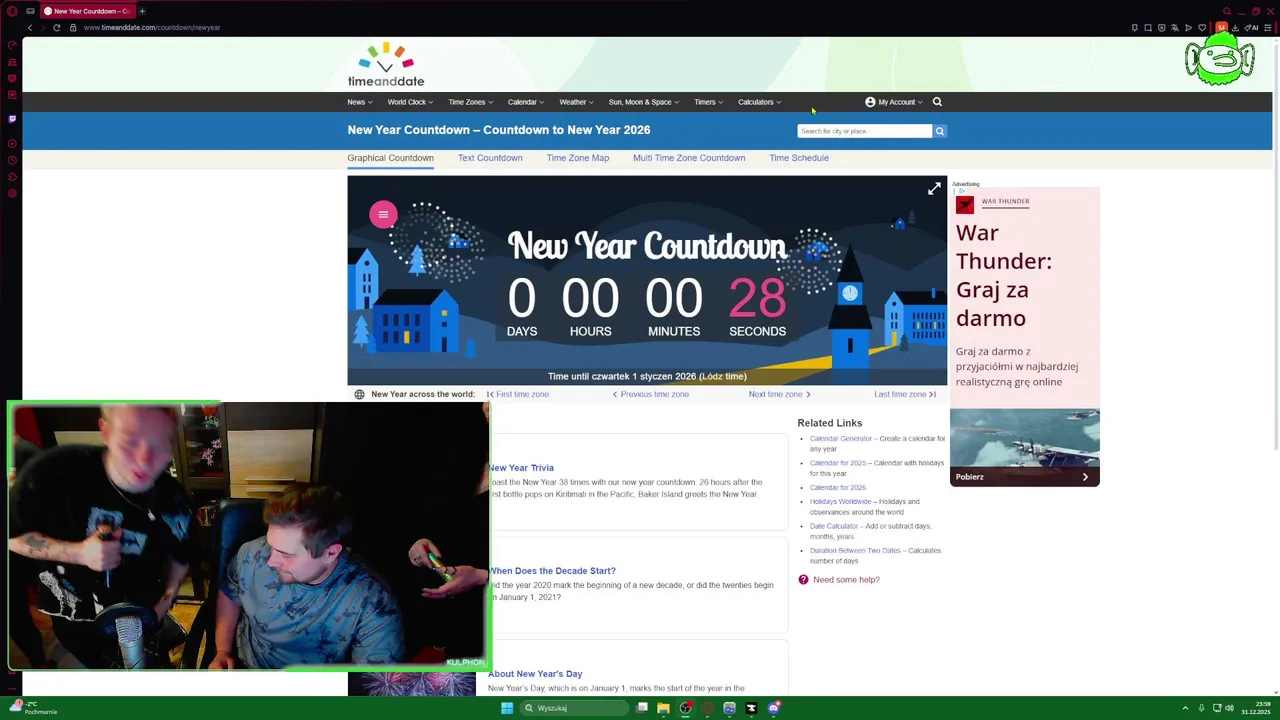Open the translate page icon
This screenshot has height=720, width=1280.
[x=1175, y=27]
